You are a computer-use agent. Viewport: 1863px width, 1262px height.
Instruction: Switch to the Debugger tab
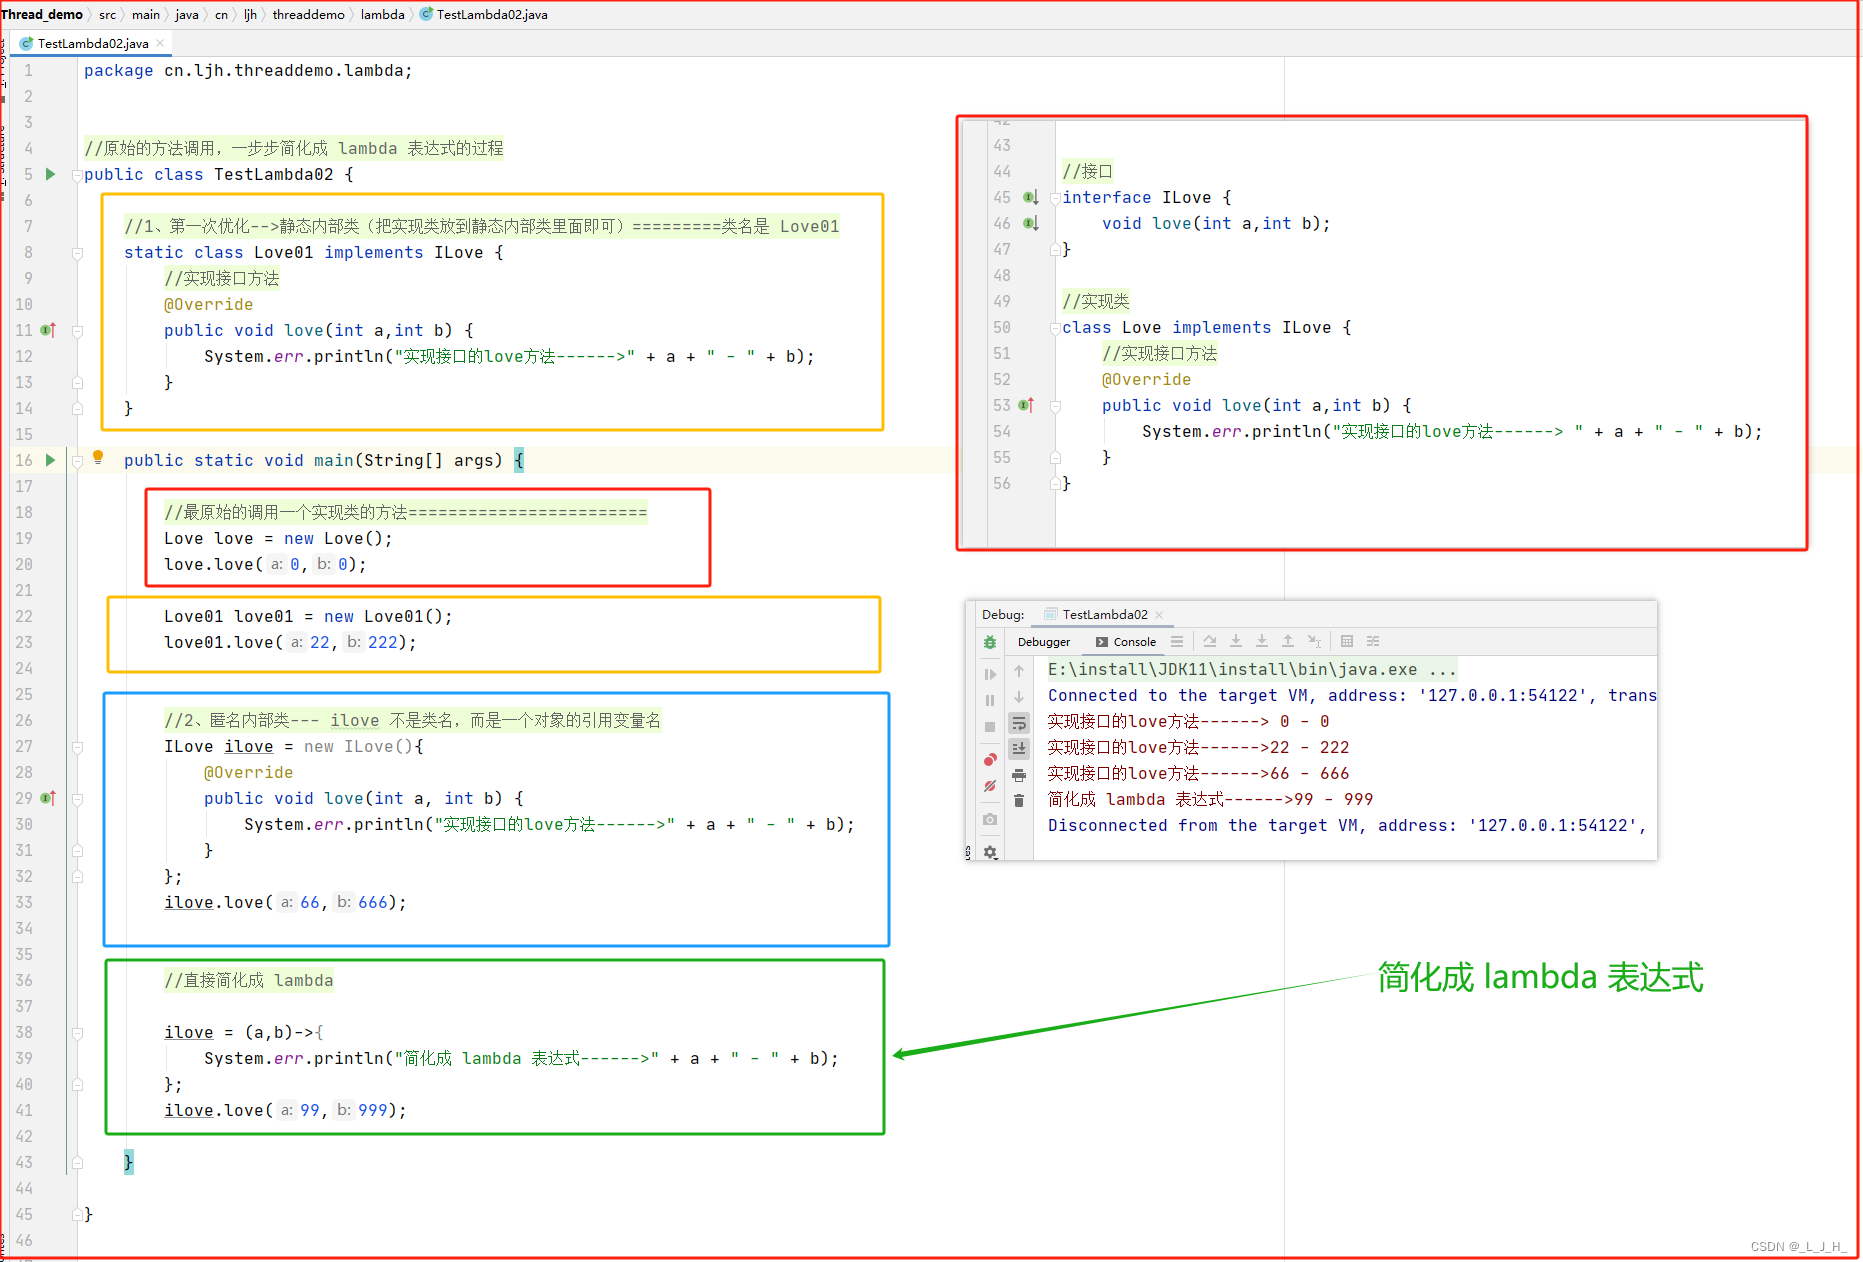point(1044,642)
